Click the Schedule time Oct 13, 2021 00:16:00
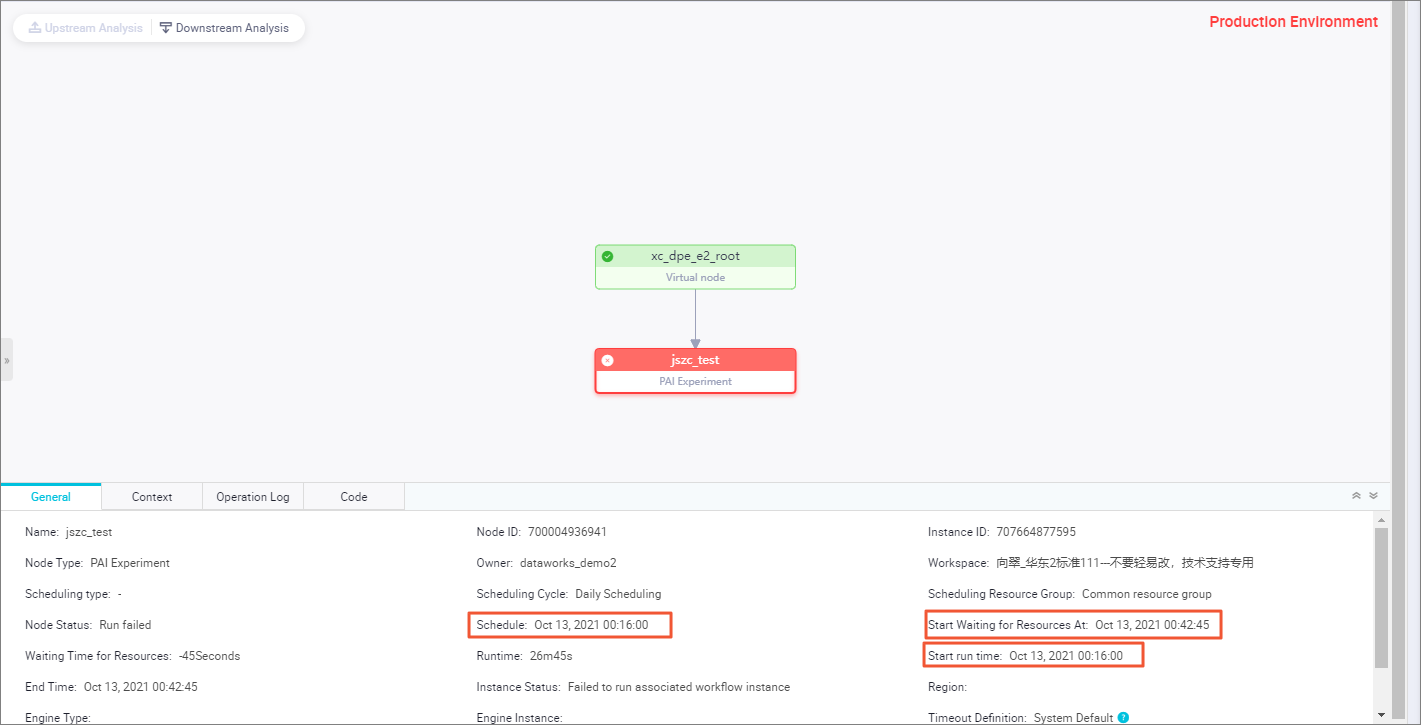 [591, 625]
